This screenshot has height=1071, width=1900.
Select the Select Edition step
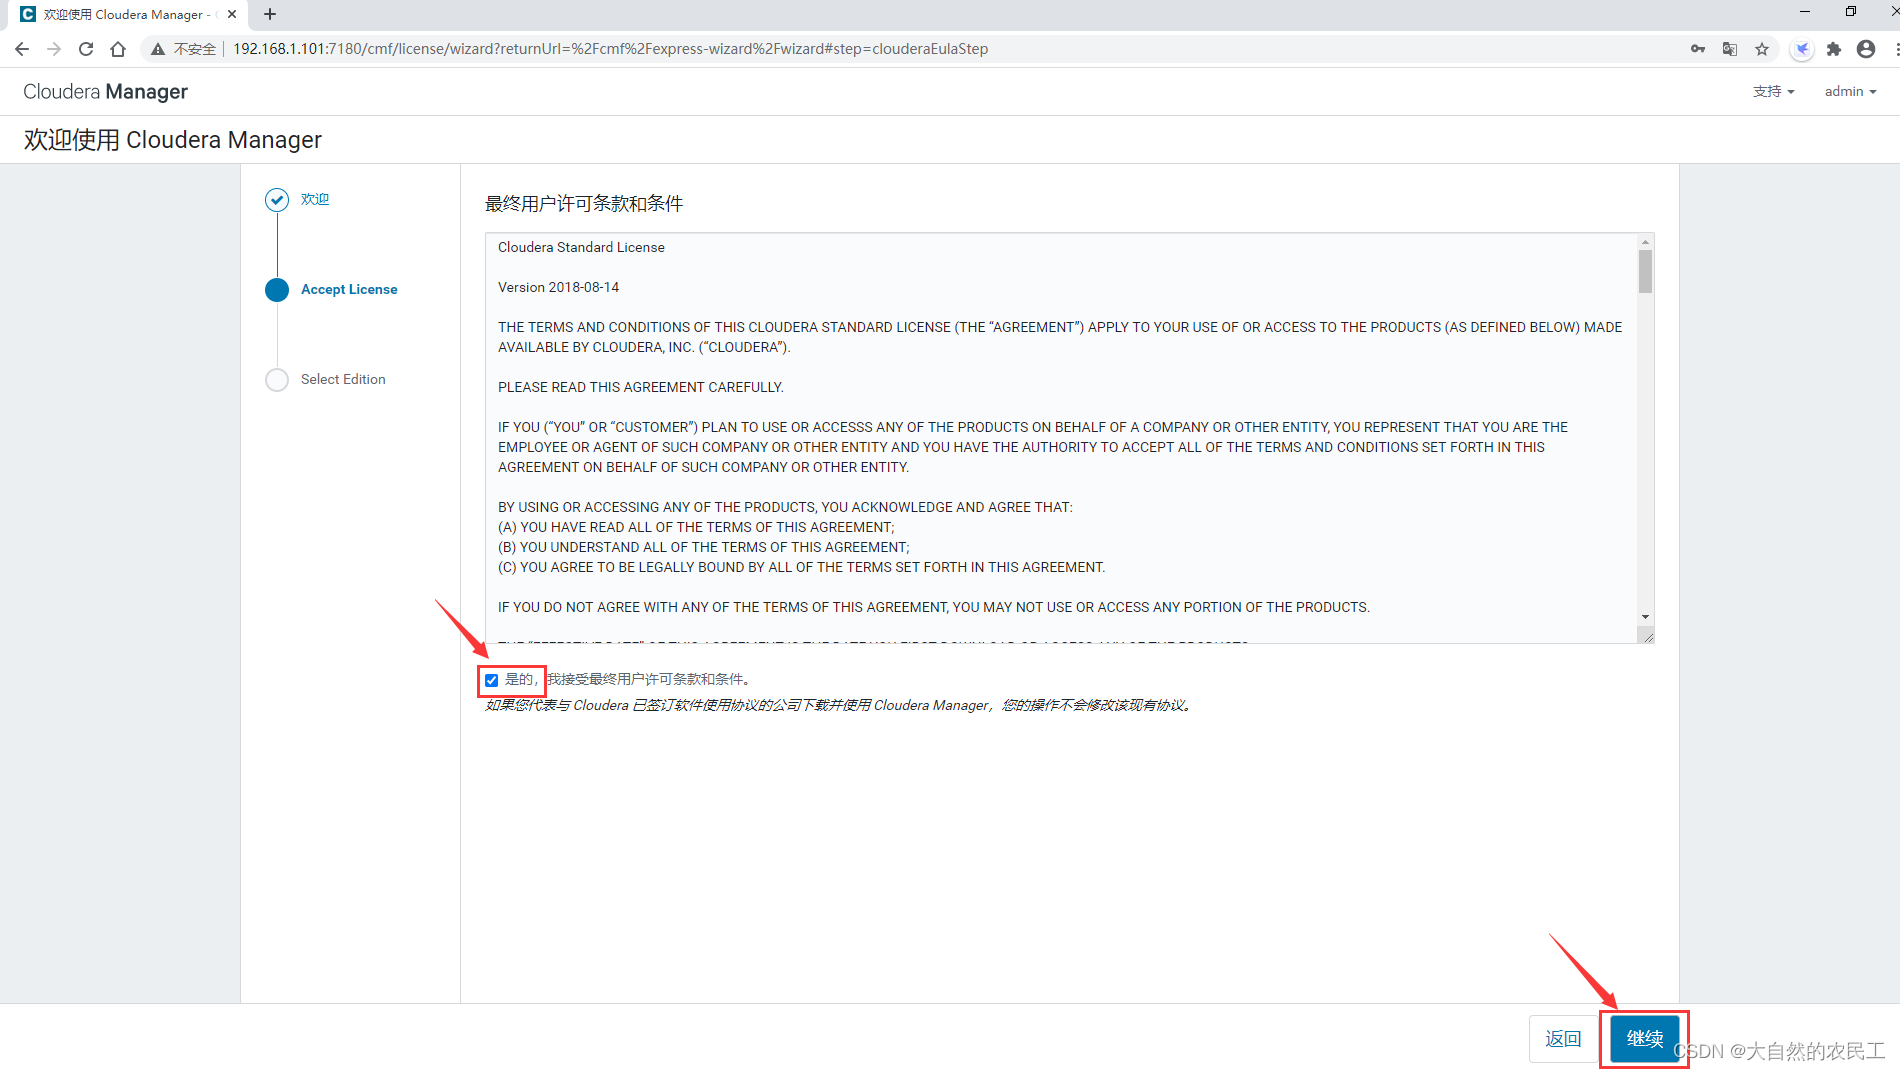343,380
